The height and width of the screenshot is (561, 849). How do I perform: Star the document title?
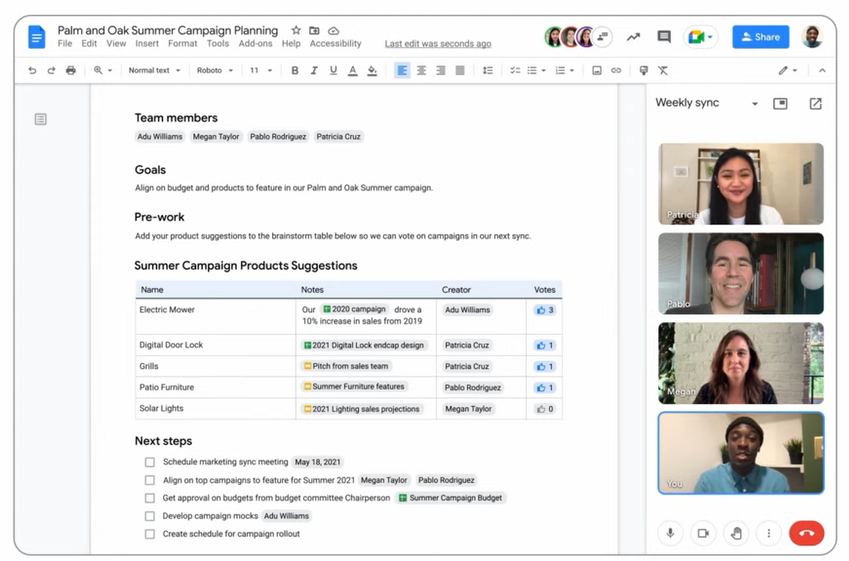pyautogui.click(x=296, y=31)
